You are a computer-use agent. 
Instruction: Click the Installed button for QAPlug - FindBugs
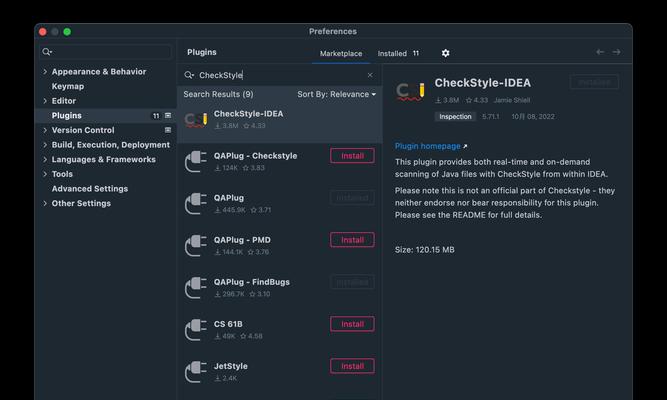click(x=352, y=282)
